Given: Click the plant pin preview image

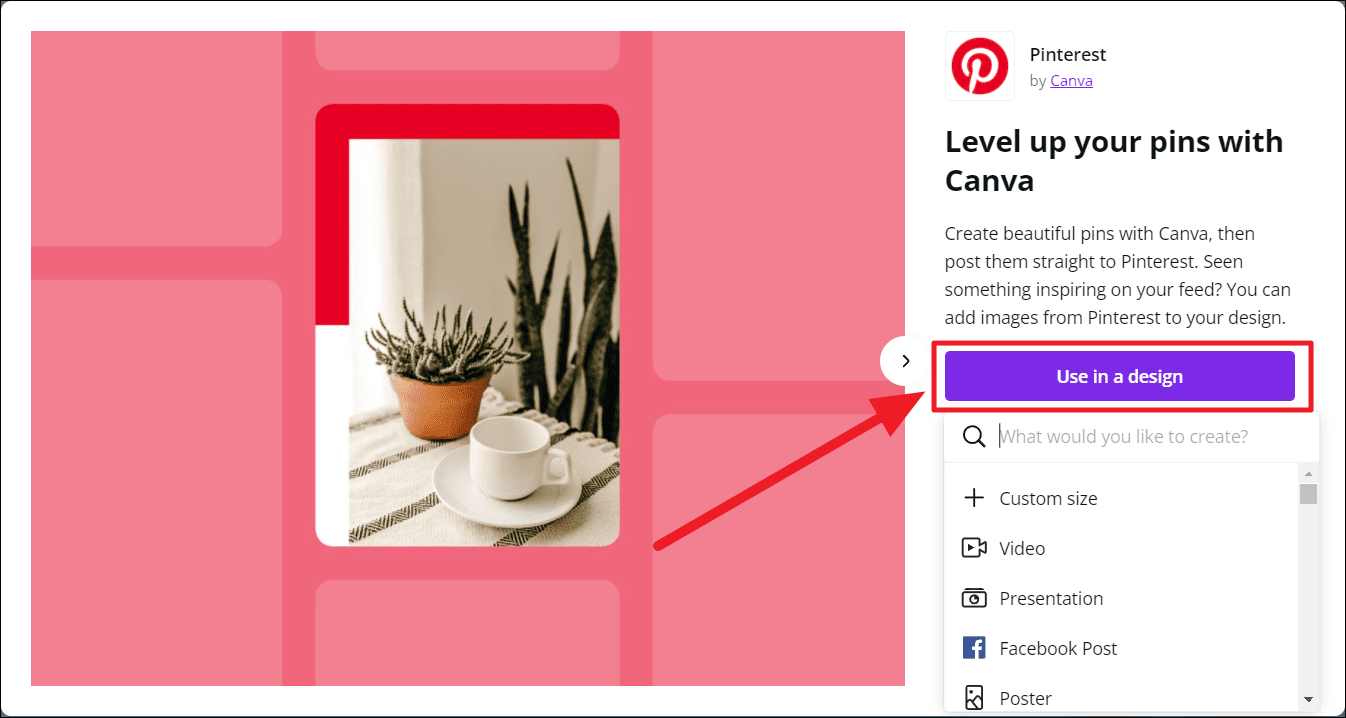Looking at the screenshot, I should pyautogui.click(x=468, y=325).
